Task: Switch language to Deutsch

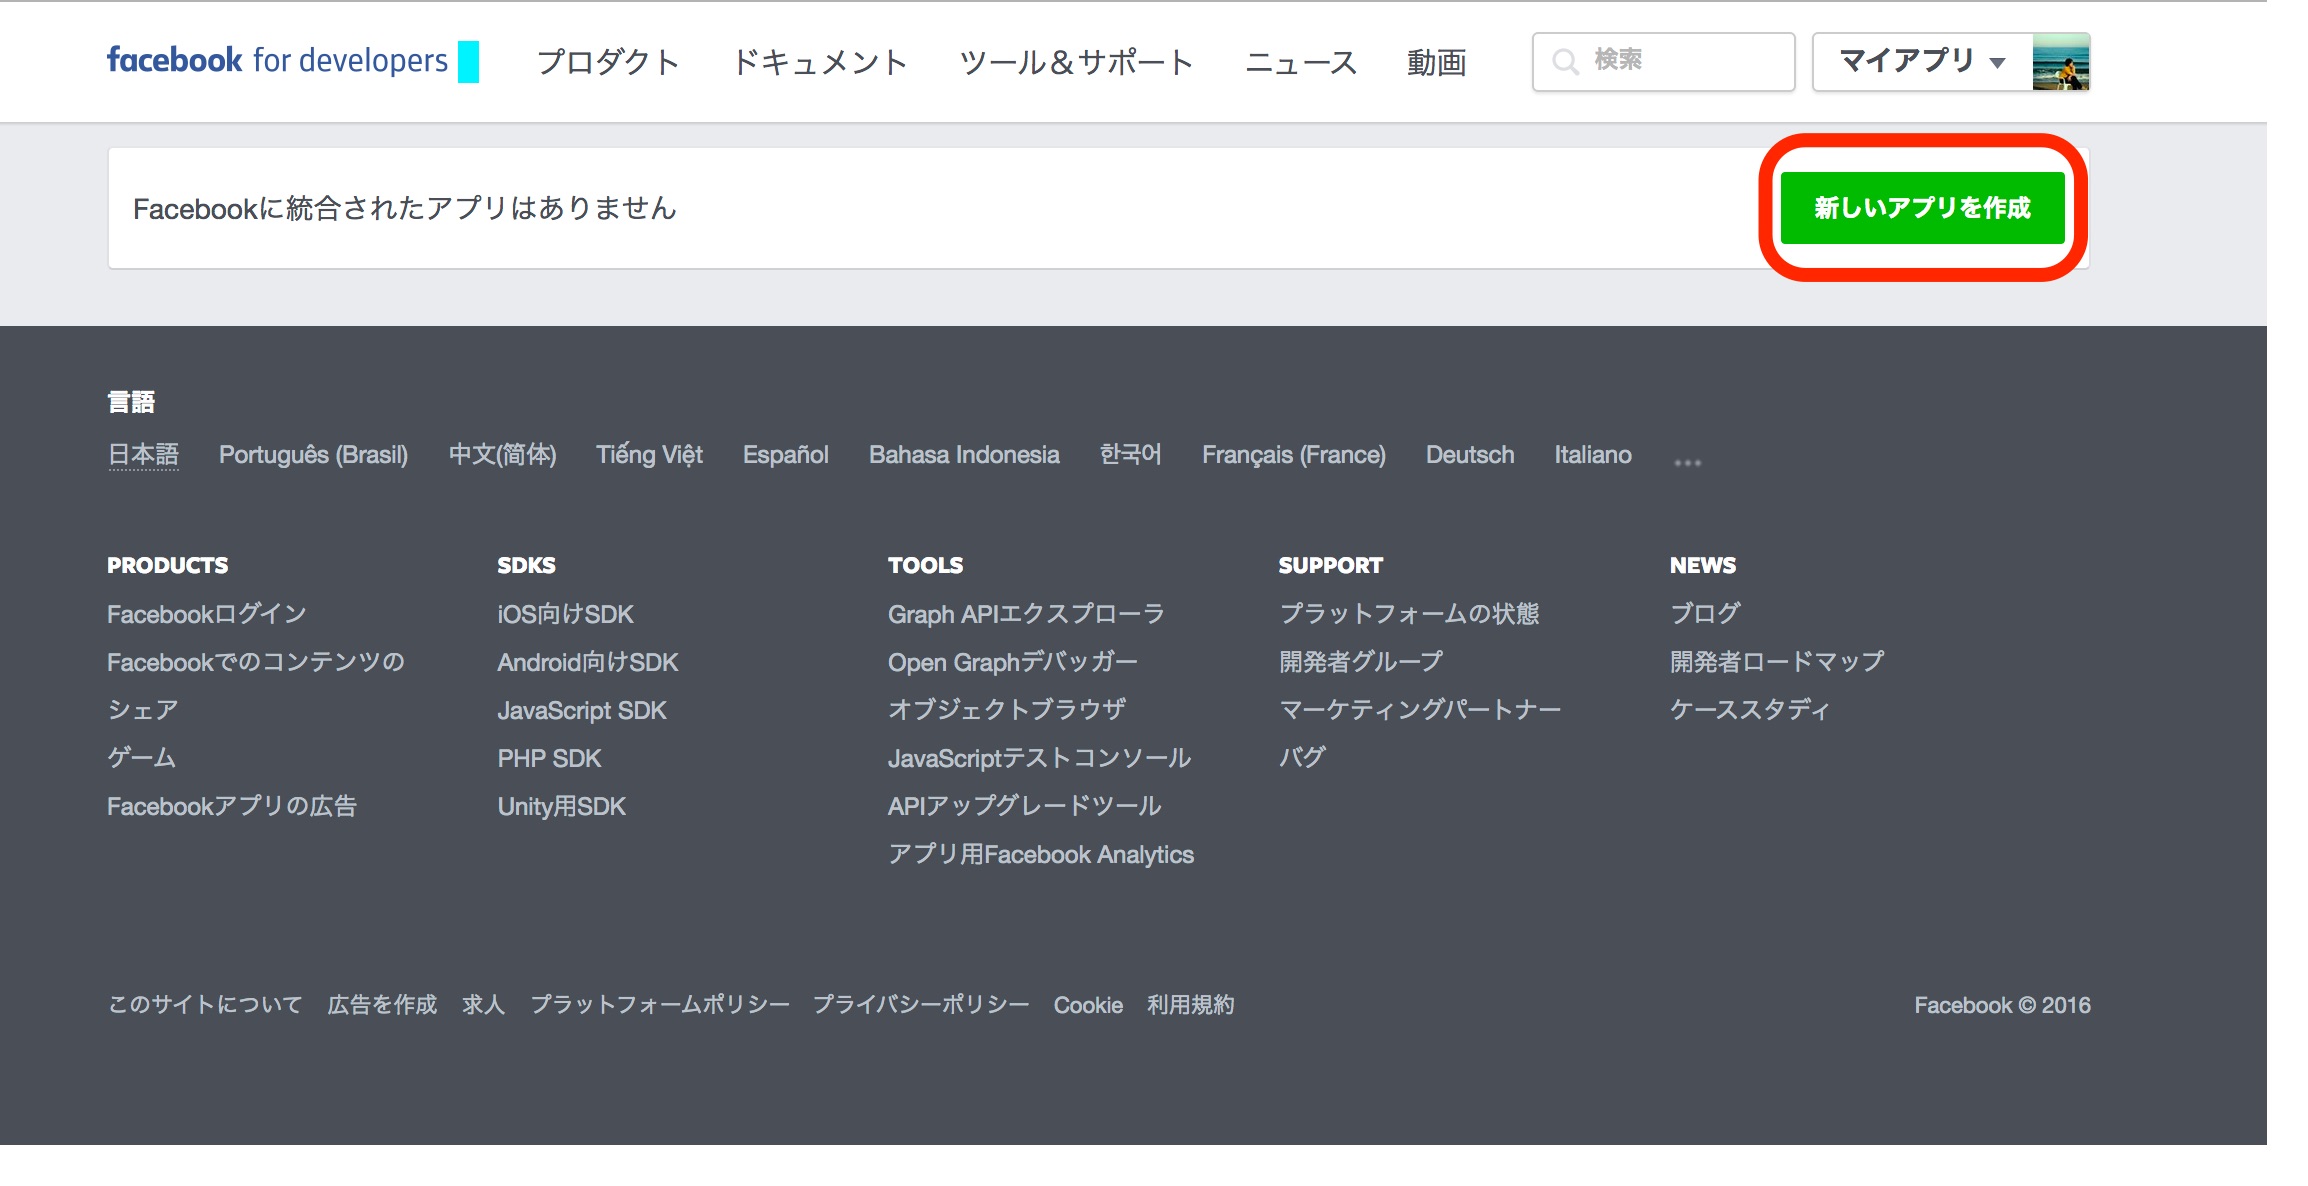Action: 1470,455
